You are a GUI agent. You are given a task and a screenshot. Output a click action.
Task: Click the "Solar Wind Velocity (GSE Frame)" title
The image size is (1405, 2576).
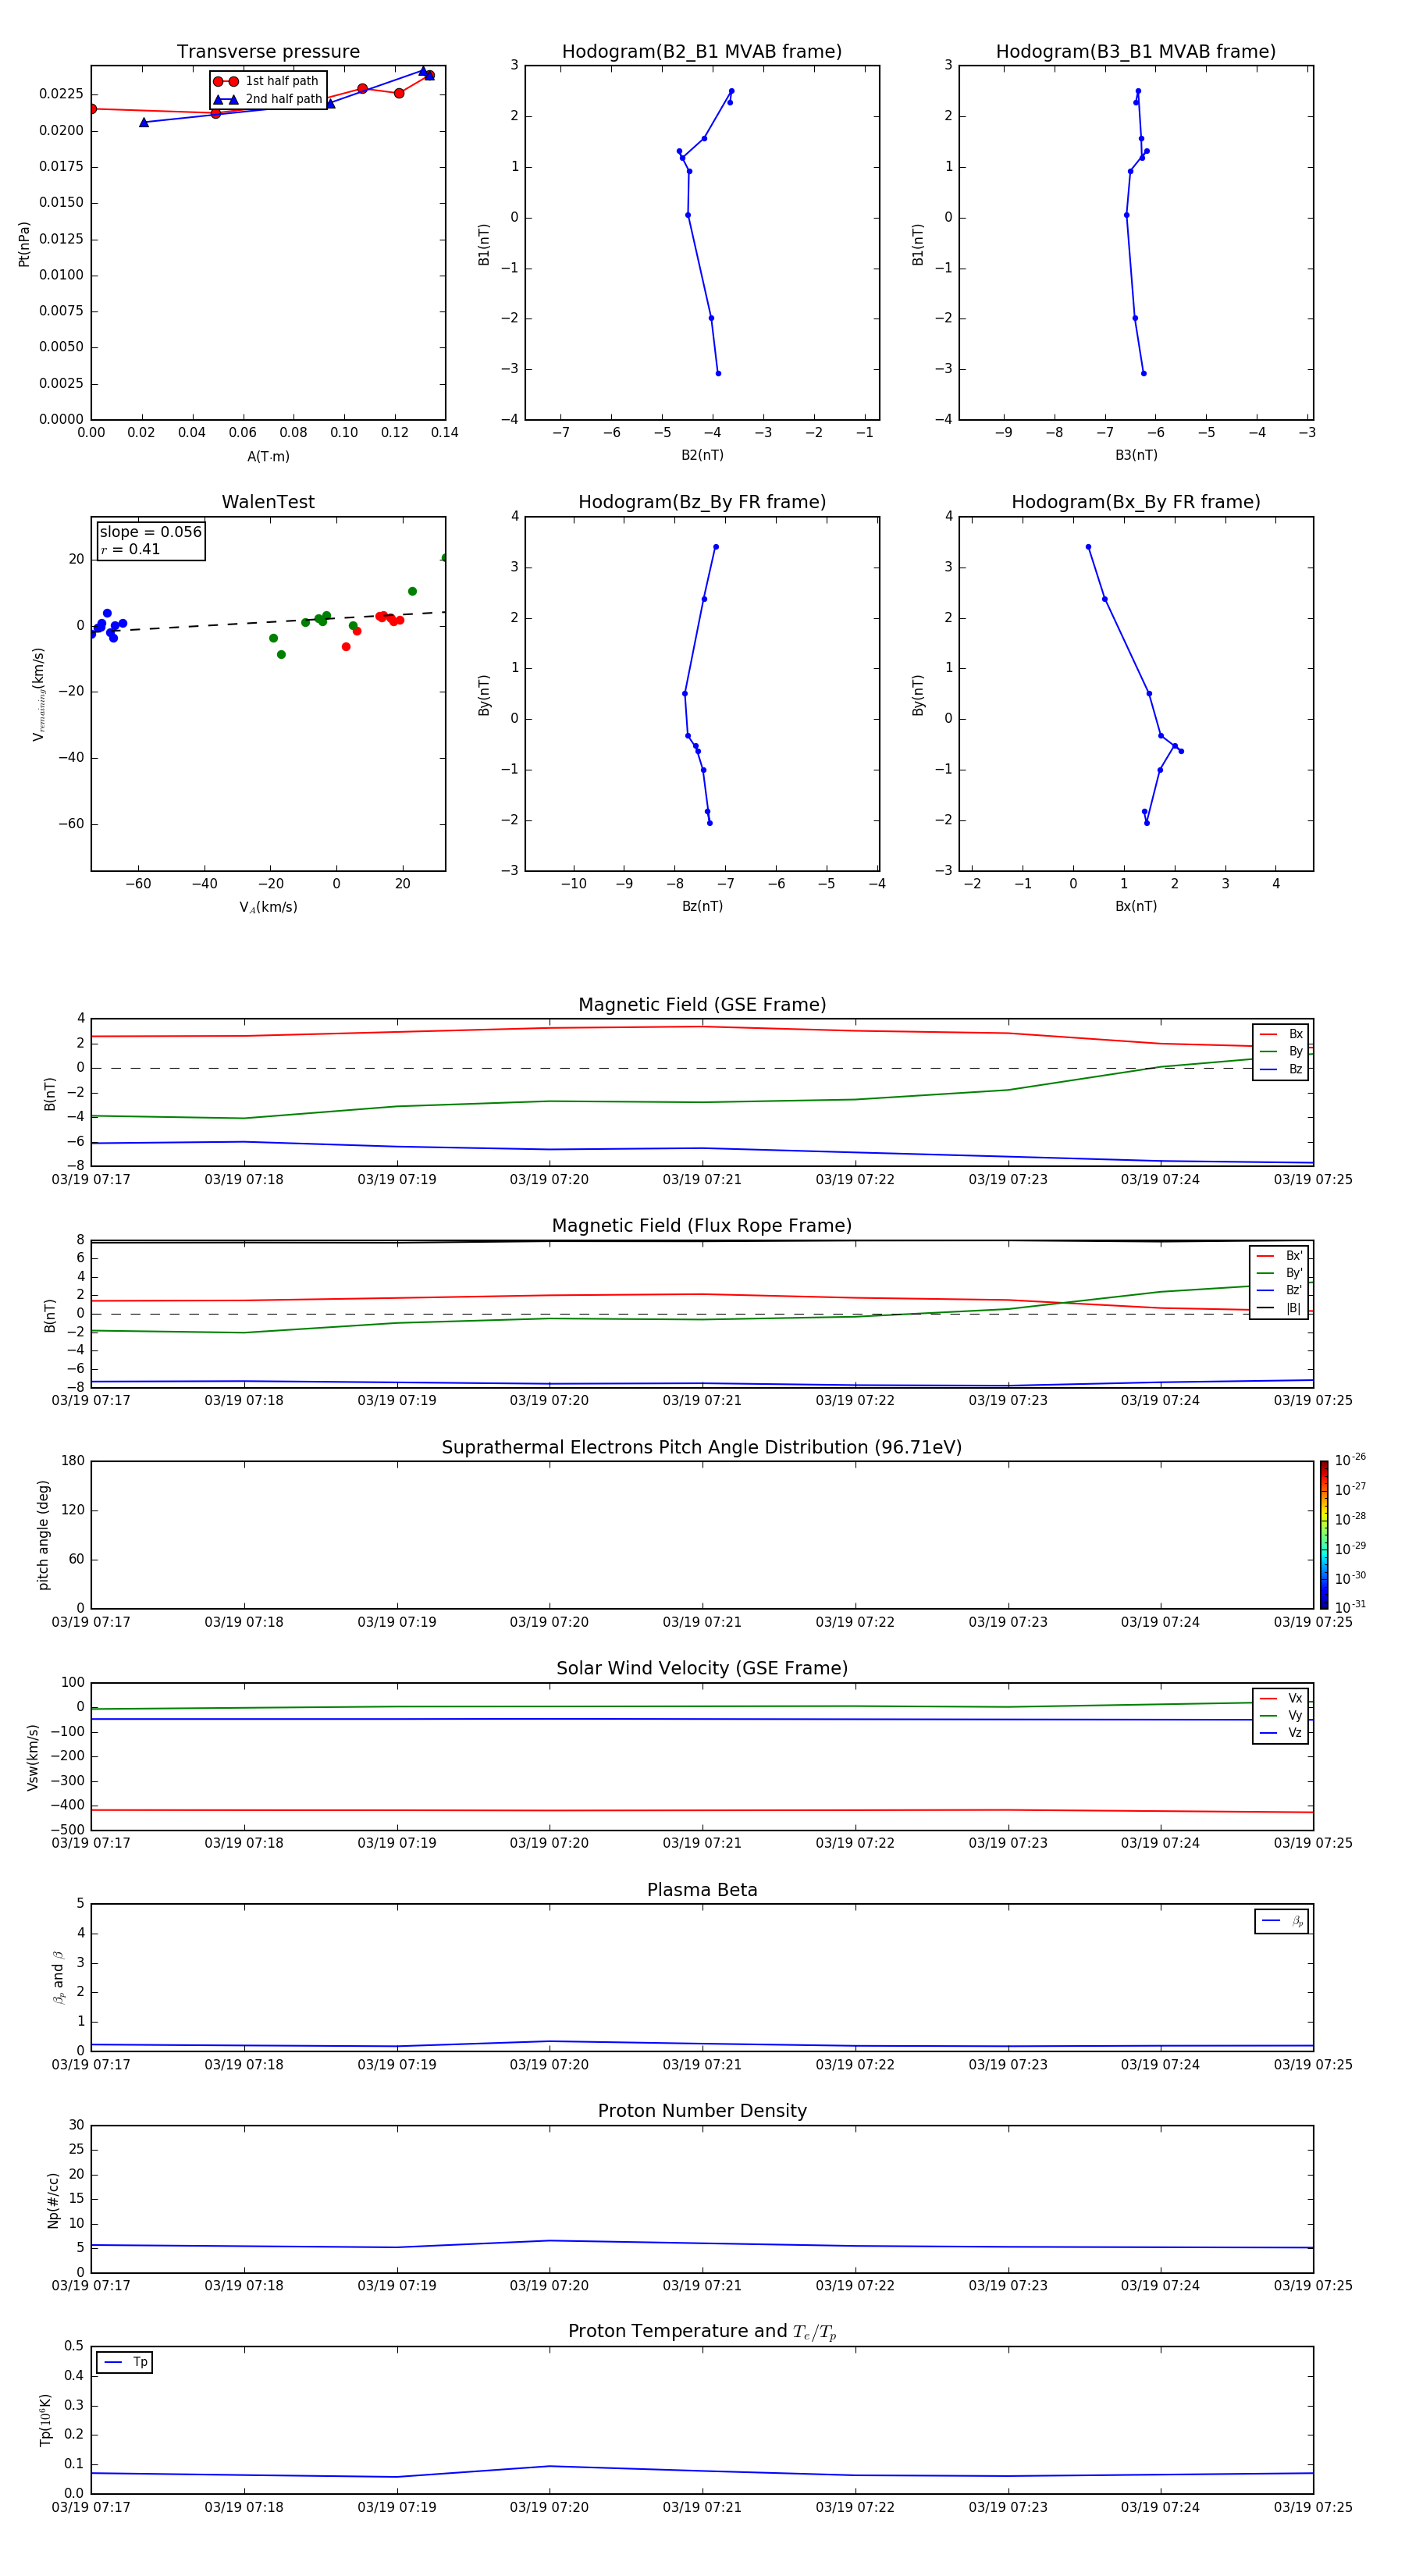[702, 1668]
